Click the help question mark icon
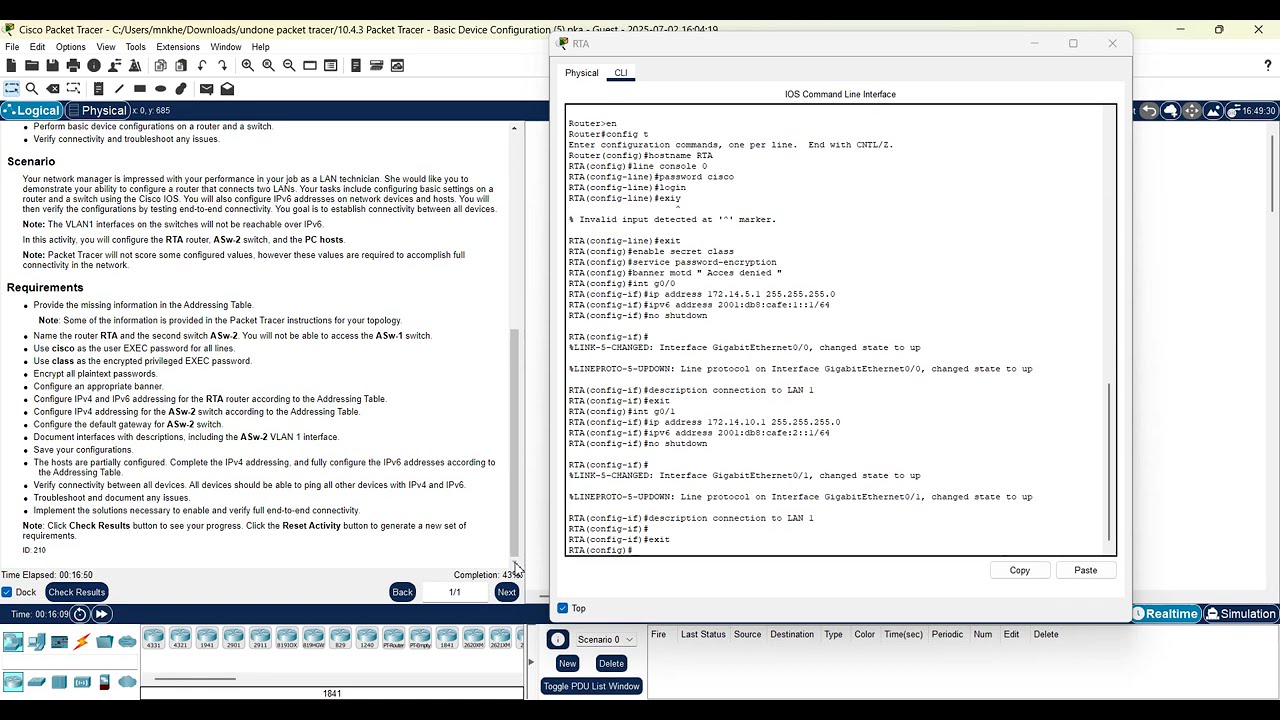Screen dimensions: 1280x720 1268,65
